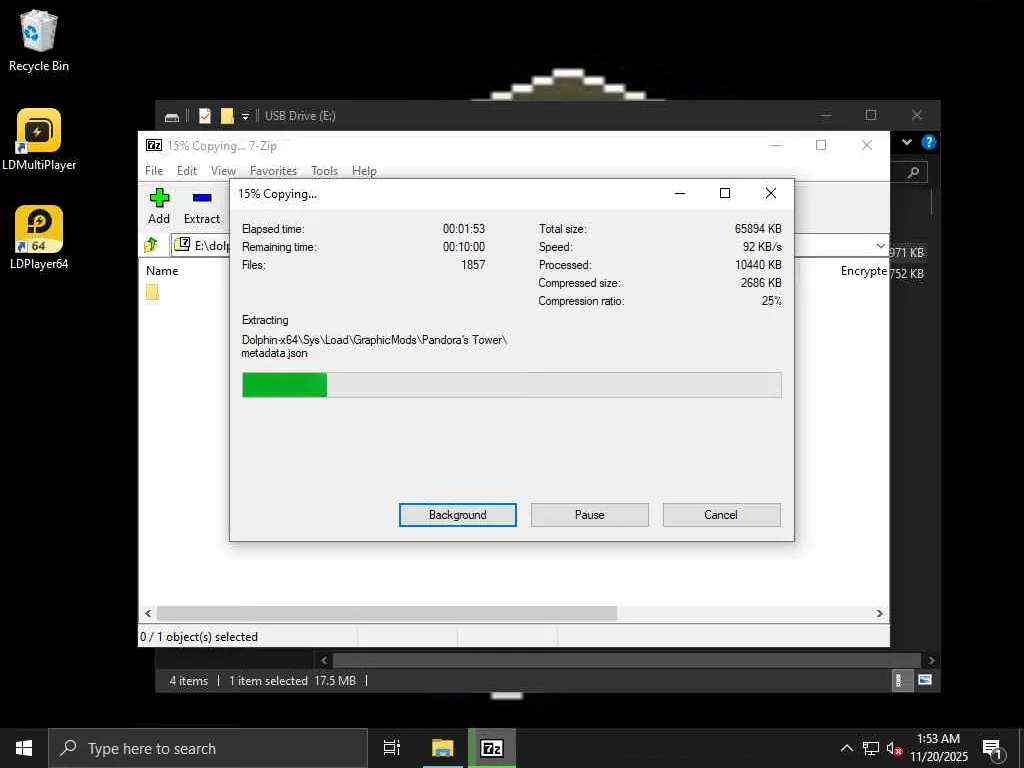Click the Explorer horizontal scrollbar thumb
This screenshot has height=768, width=1024.
[627, 660]
